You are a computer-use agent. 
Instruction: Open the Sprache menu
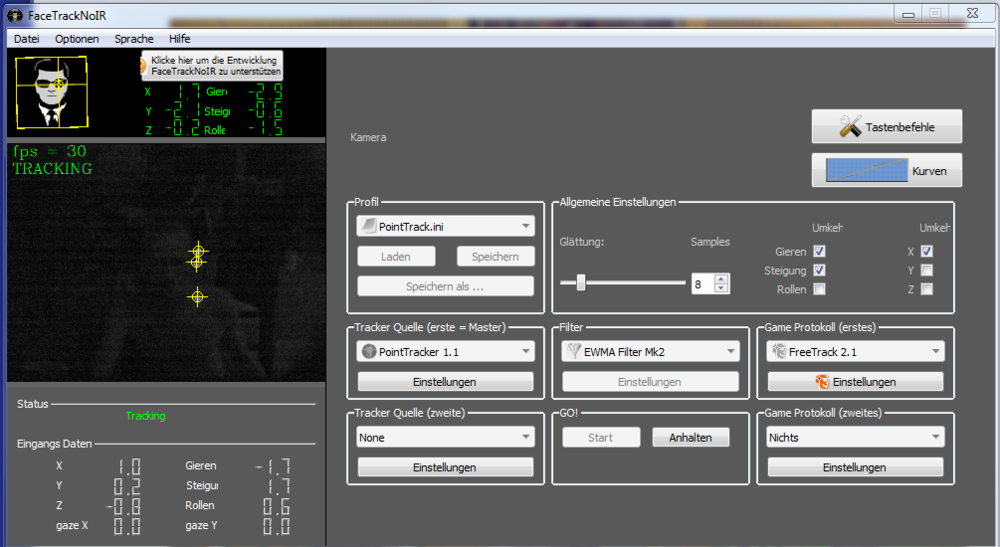[134, 39]
